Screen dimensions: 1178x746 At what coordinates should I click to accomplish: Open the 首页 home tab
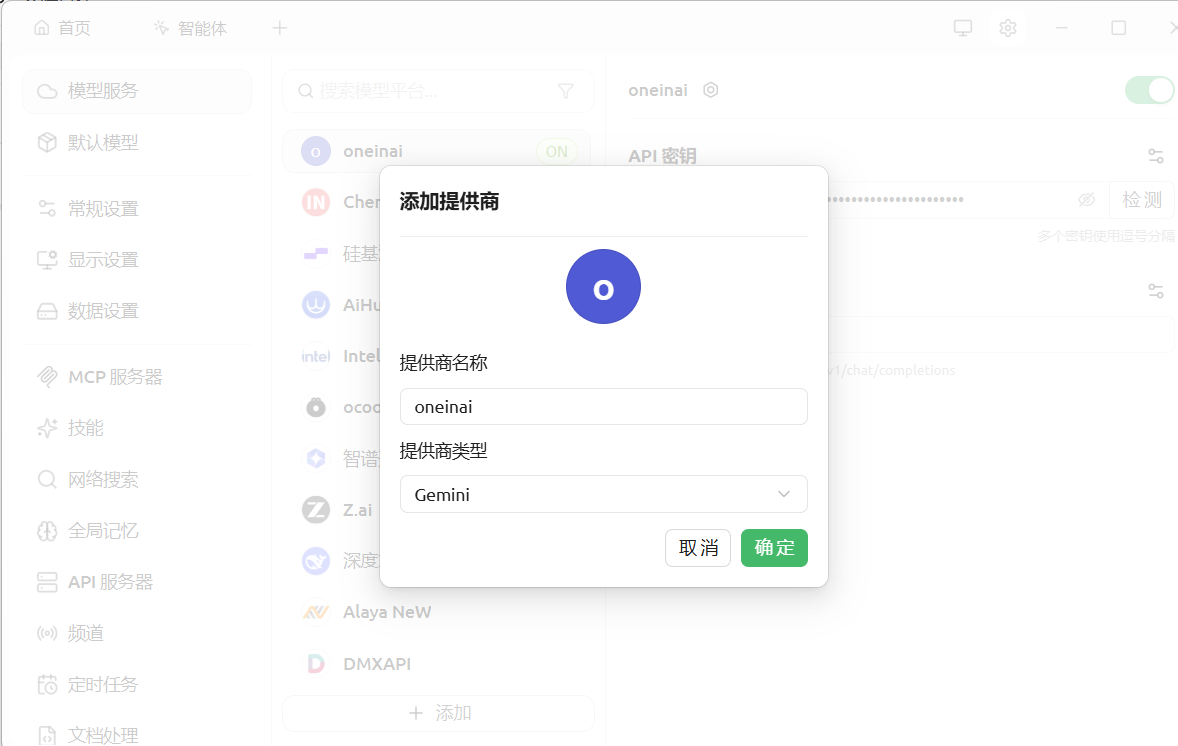click(62, 29)
